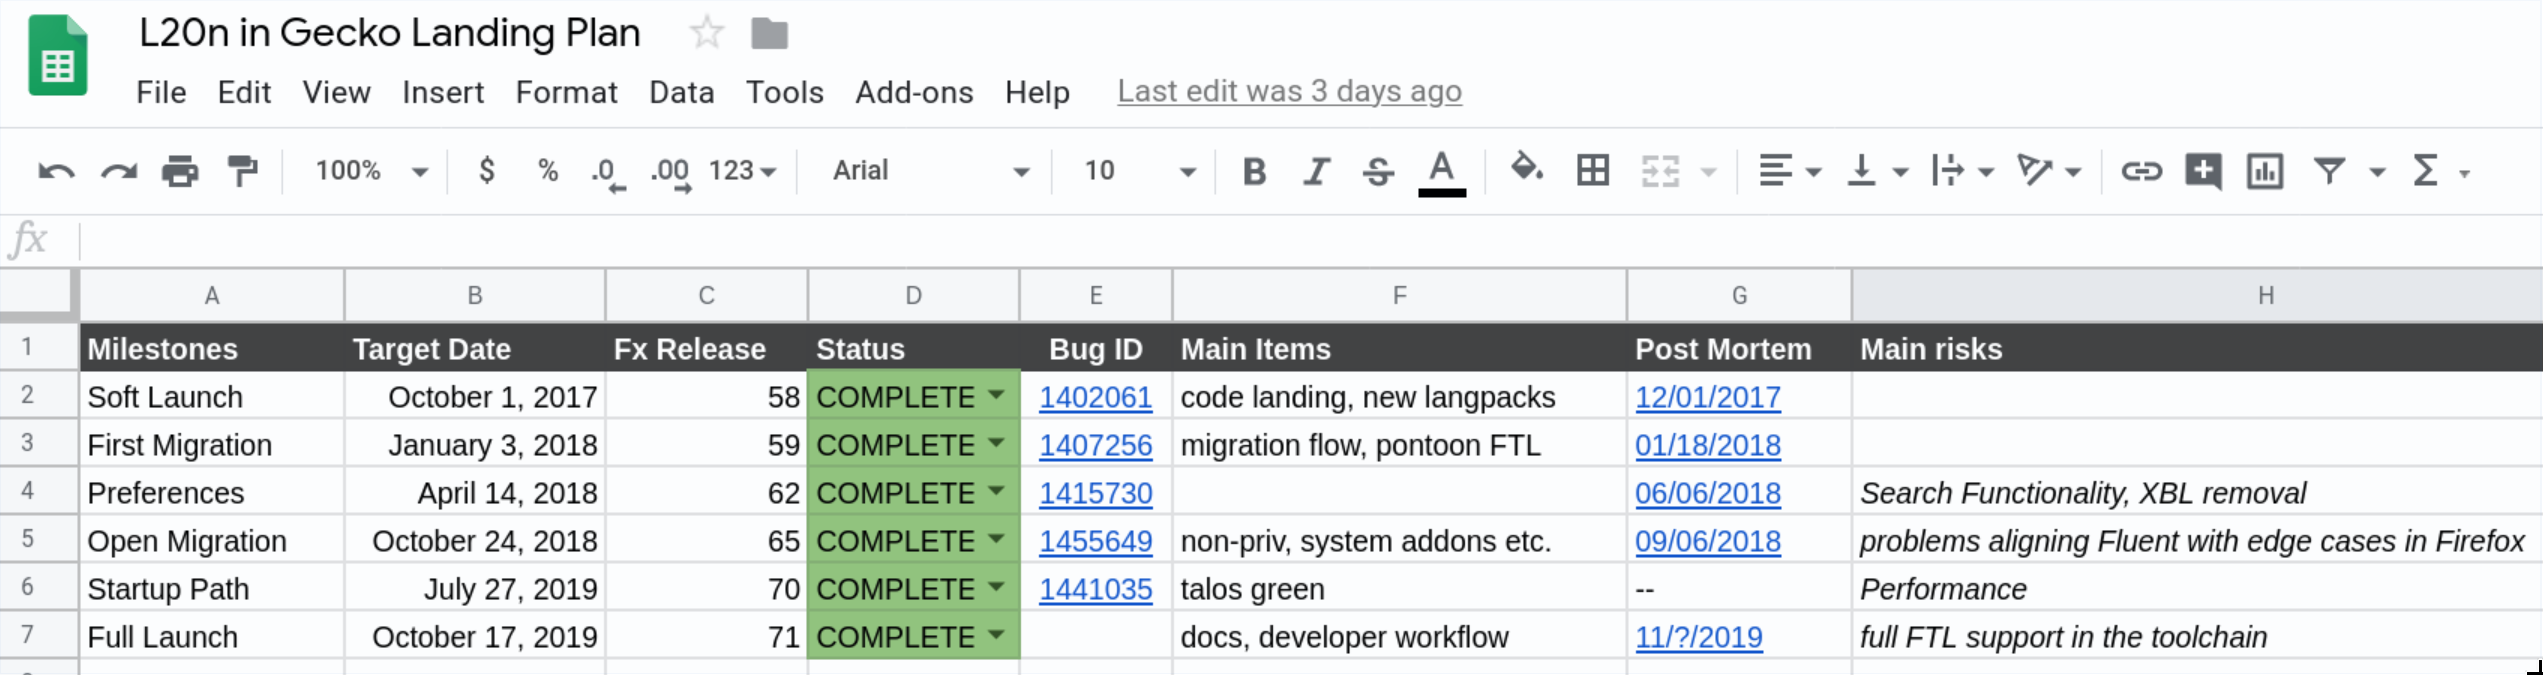Create a filter with the funnel icon

pyautogui.click(x=2330, y=171)
